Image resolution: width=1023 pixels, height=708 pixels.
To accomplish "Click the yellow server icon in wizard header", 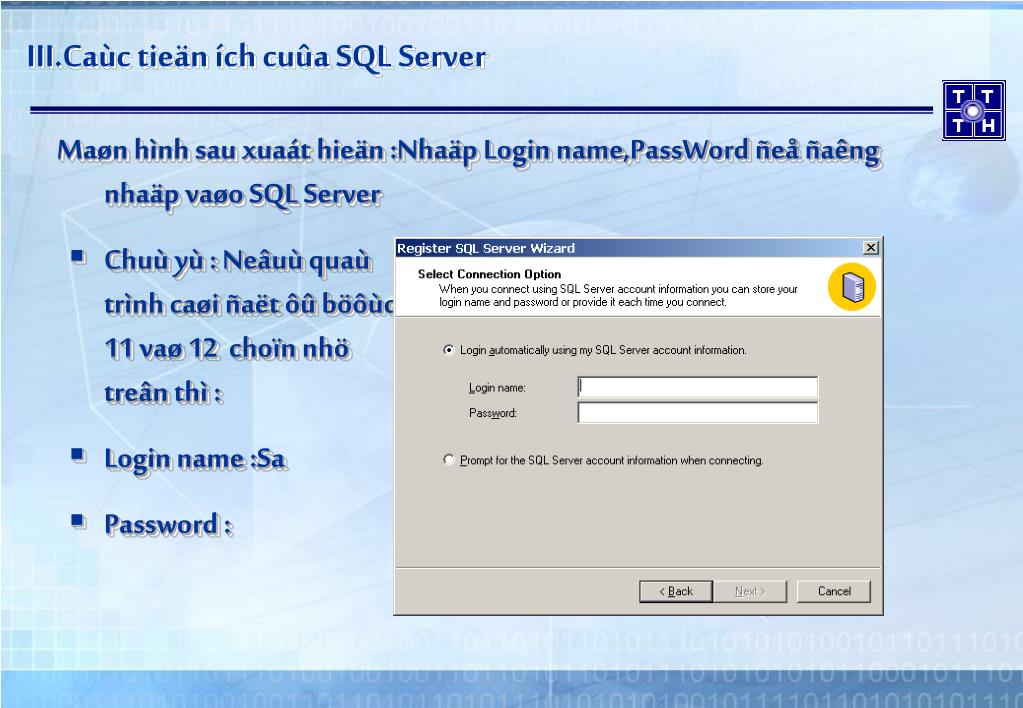I will point(851,286).
